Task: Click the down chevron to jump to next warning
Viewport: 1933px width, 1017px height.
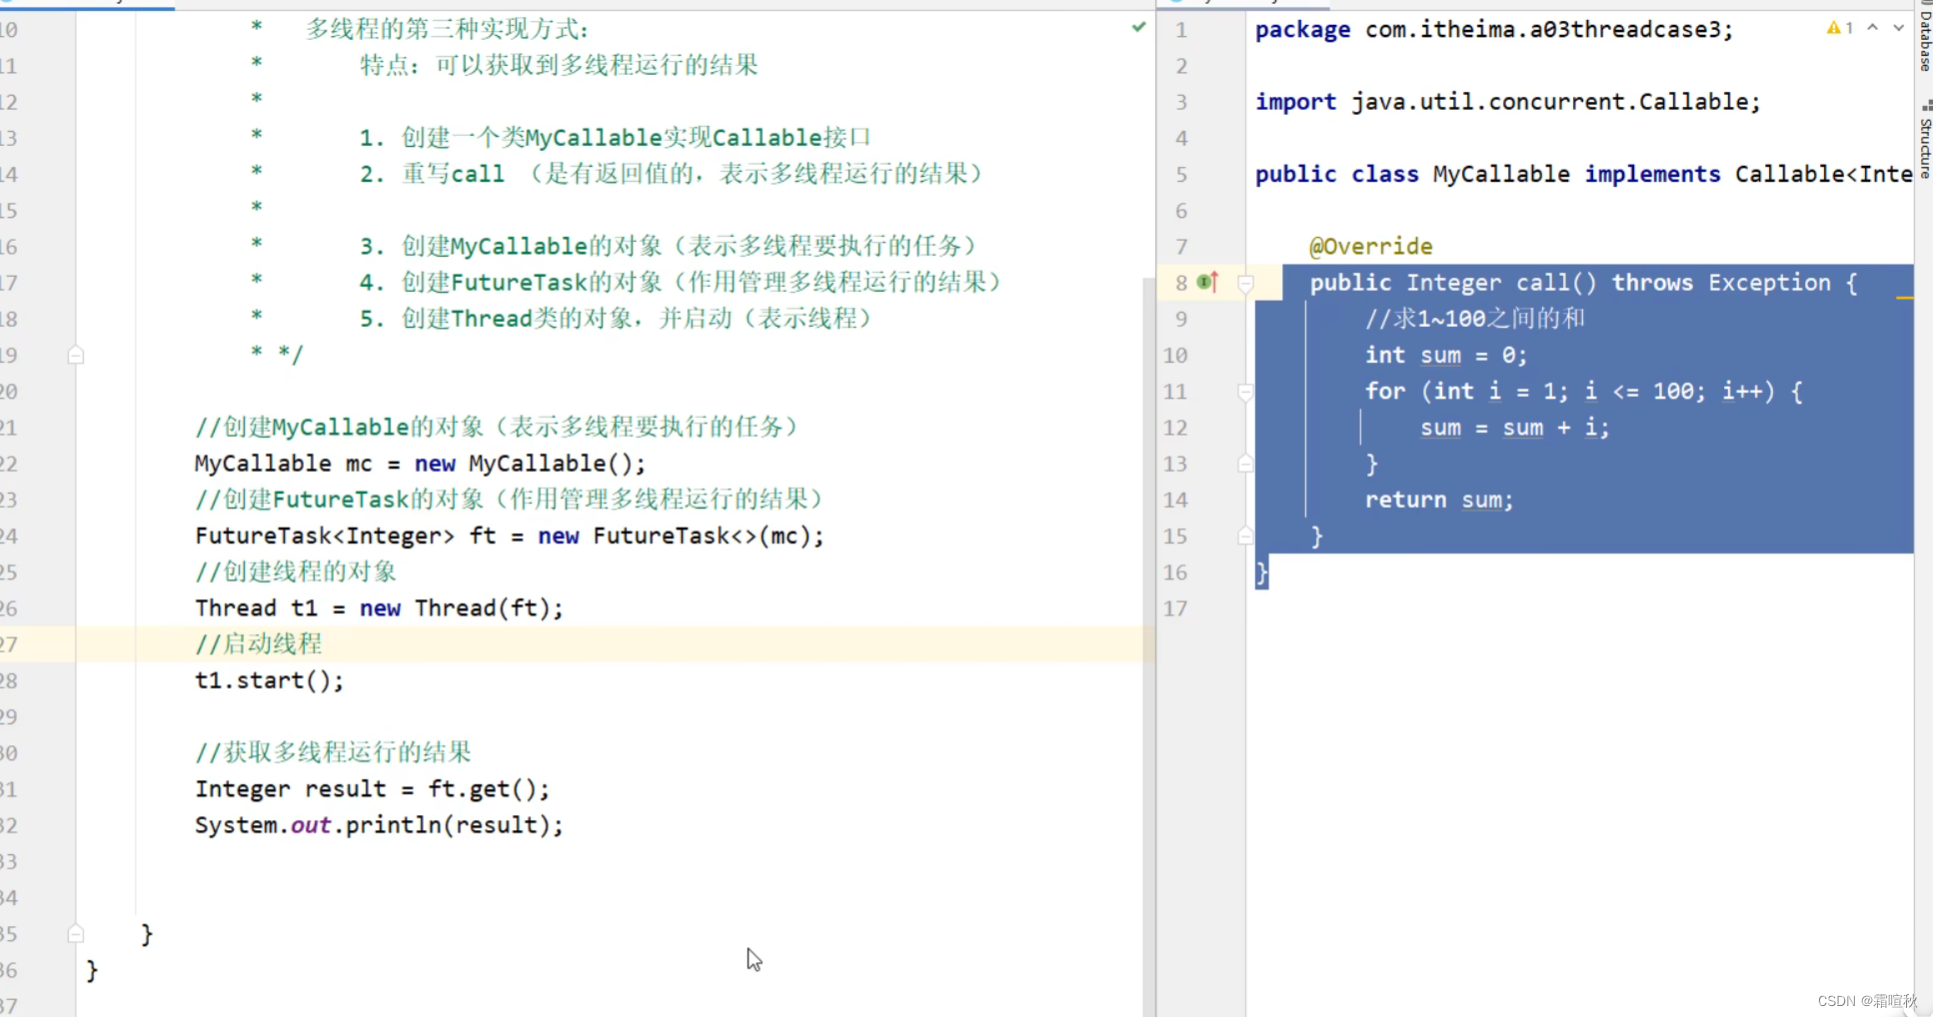Action: [x=1898, y=28]
